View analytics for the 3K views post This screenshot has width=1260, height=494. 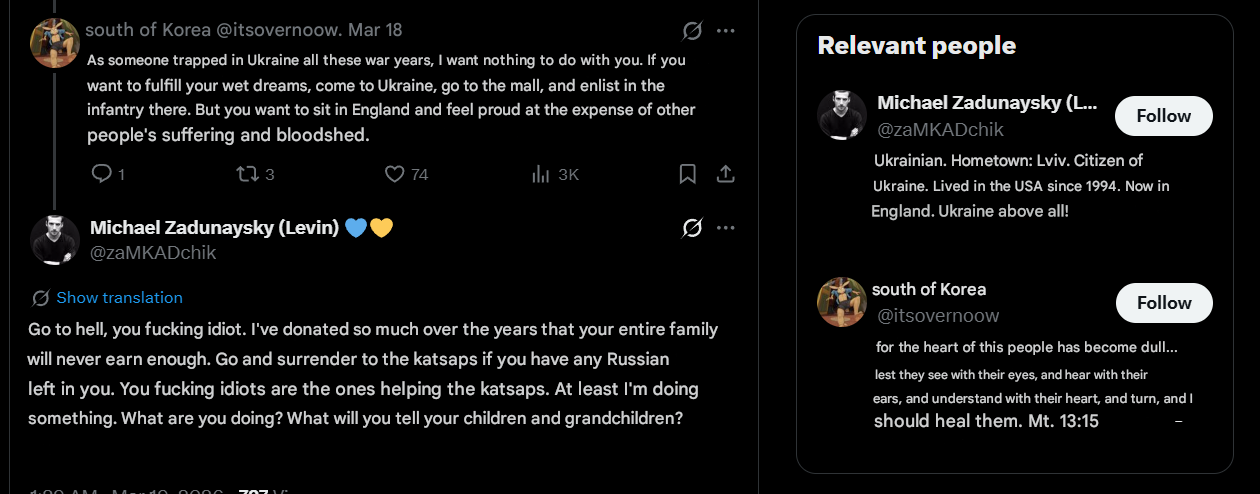[x=542, y=174]
